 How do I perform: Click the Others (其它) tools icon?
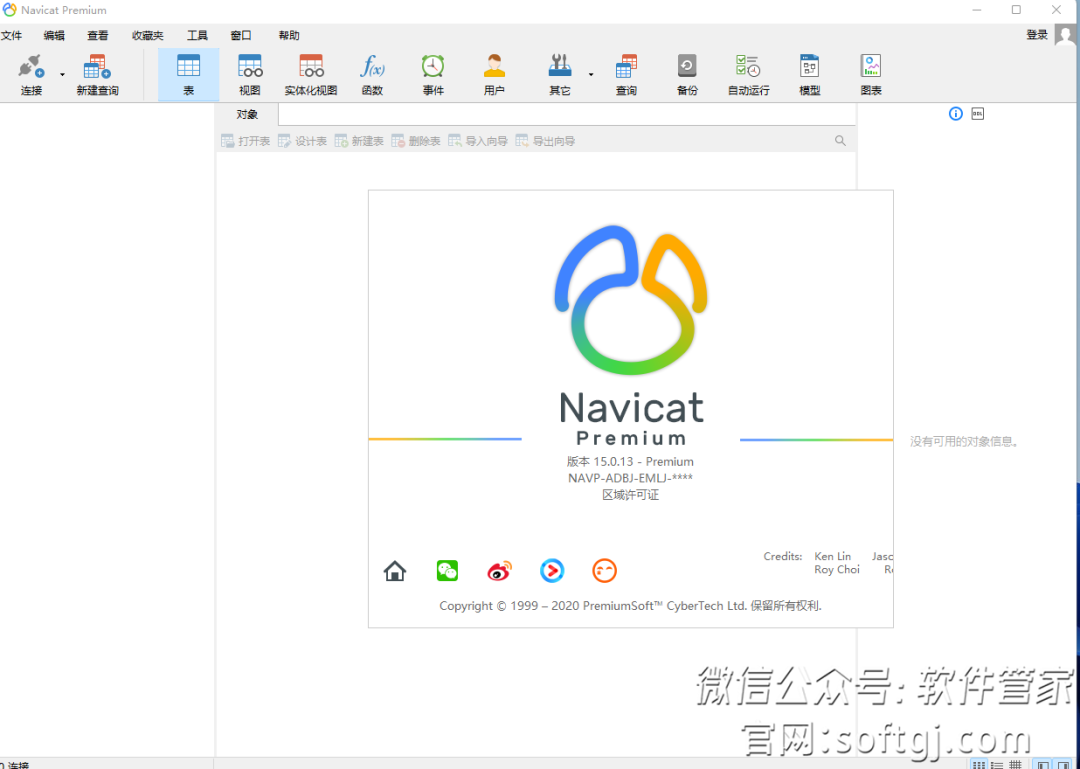point(559,66)
